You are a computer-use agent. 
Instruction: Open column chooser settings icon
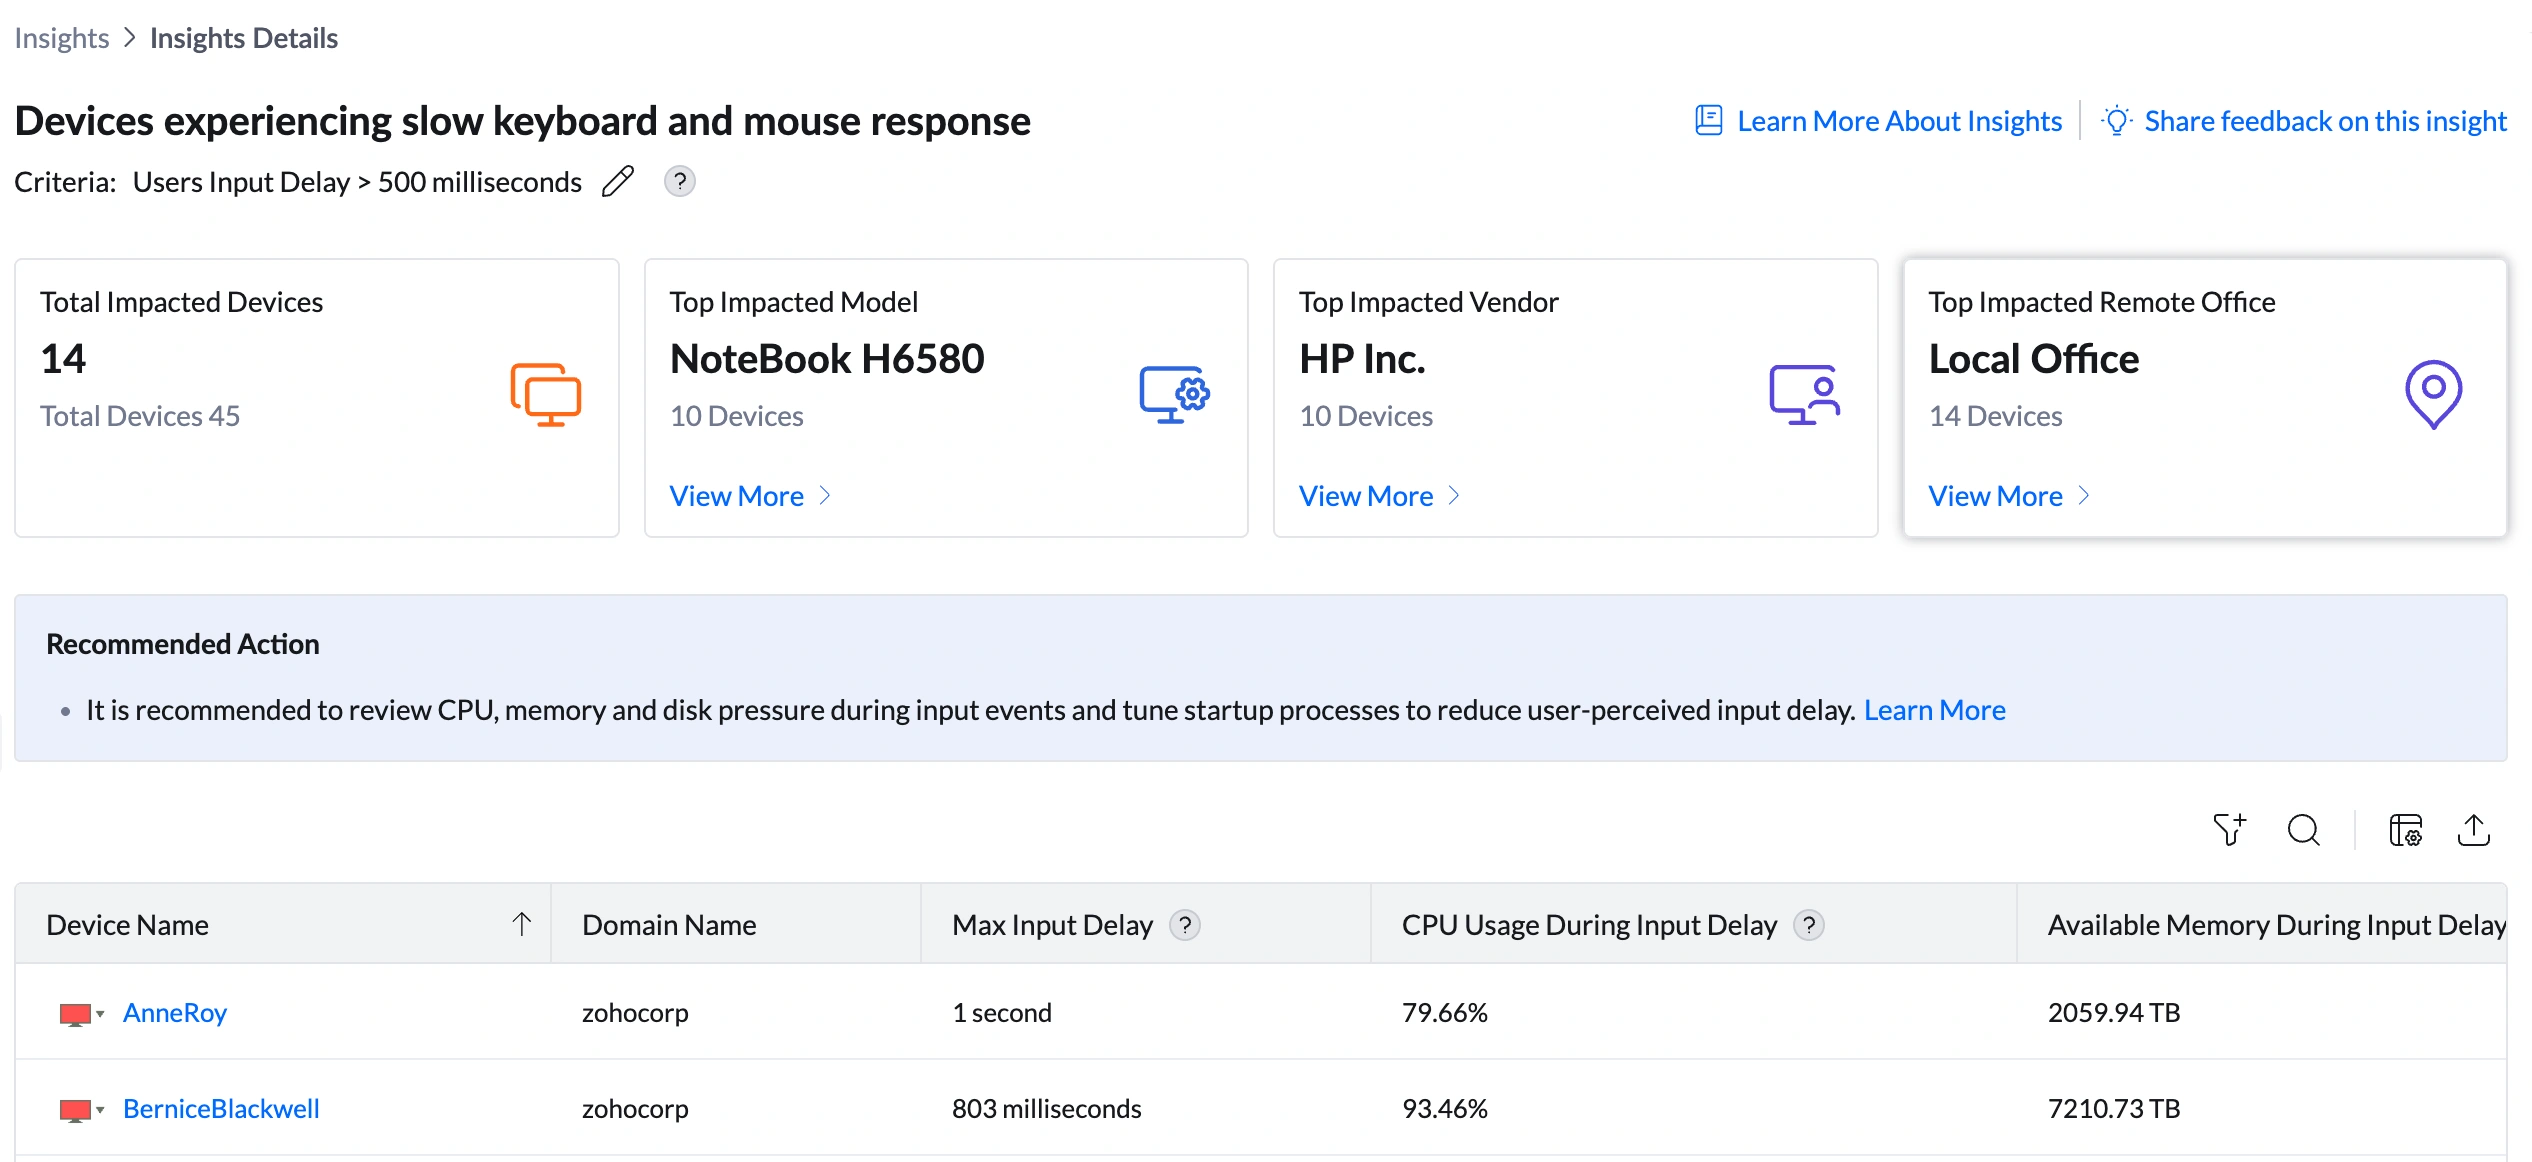[x=2405, y=830]
